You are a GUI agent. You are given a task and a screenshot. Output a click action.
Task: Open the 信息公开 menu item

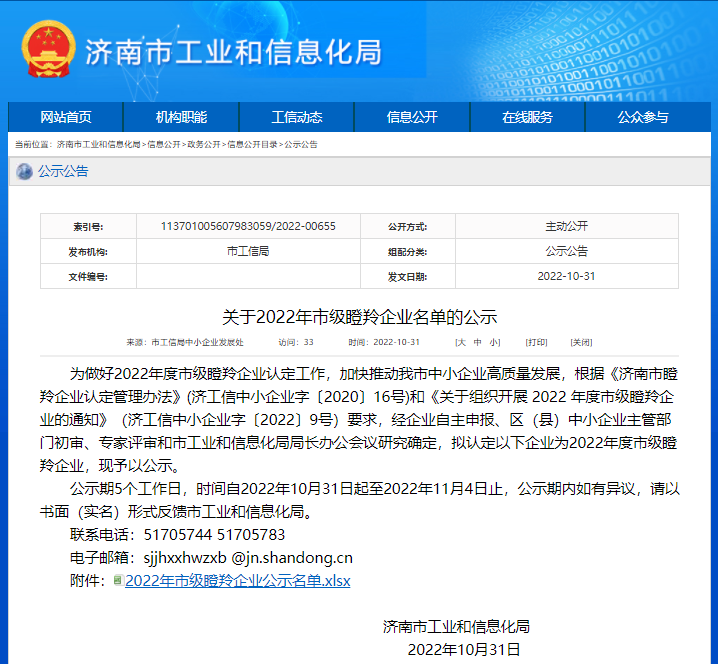(412, 117)
